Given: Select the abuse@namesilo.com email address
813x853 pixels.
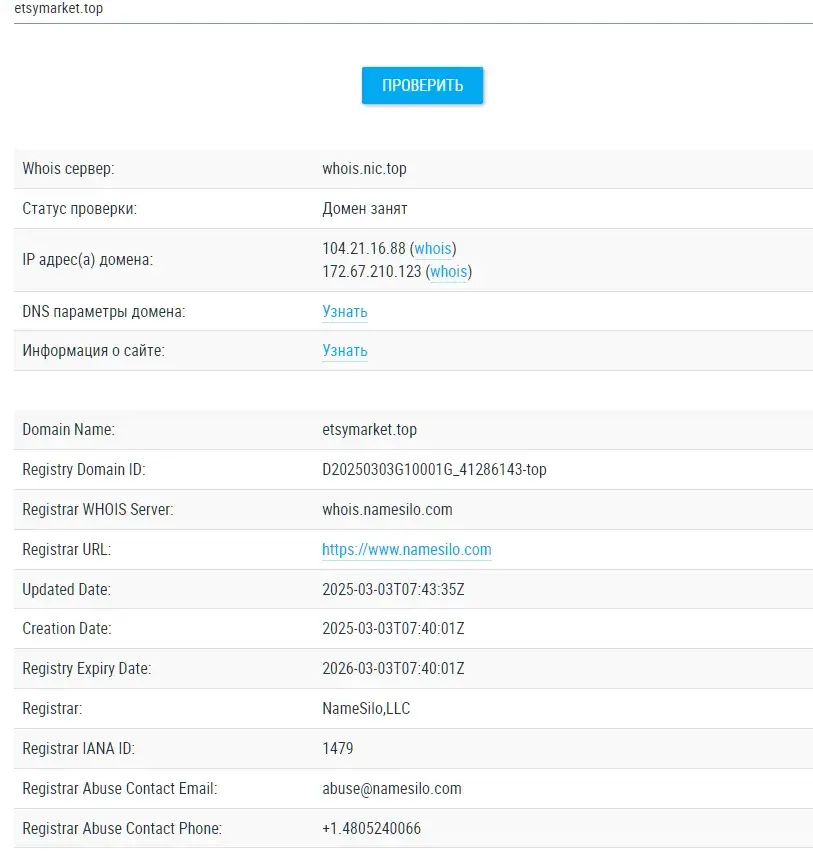Looking at the screenshot, I should [x=392, y=789].
